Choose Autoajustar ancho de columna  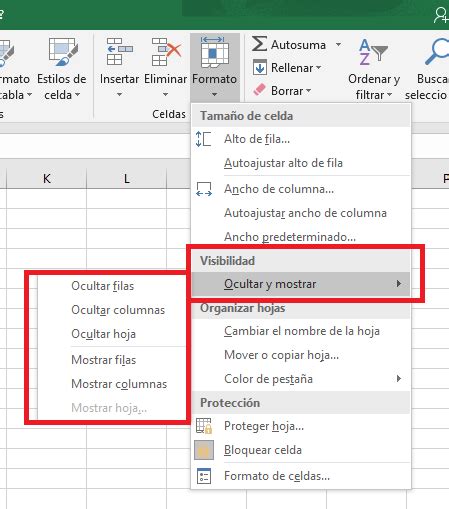tap(301, 213)
